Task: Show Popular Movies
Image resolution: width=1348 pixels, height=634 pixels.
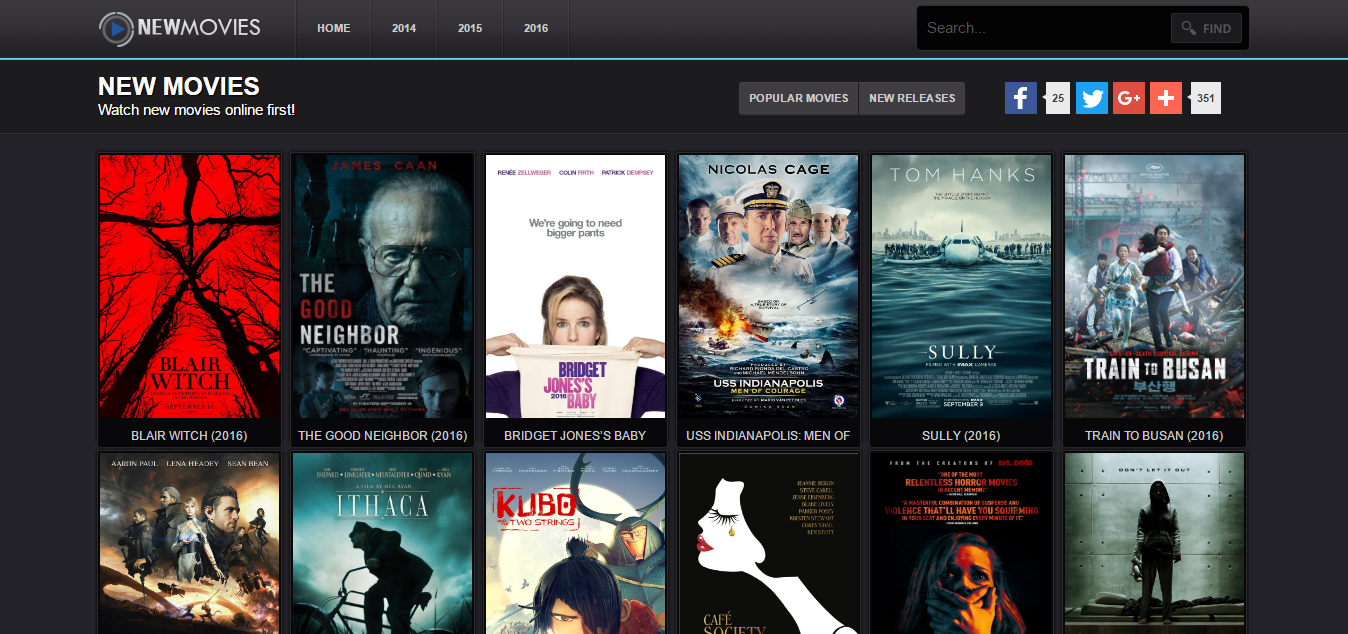Action: [799, 98]
